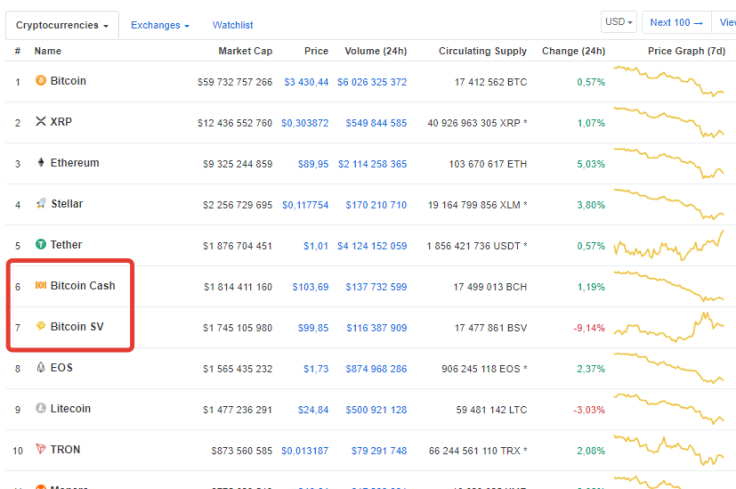Click Tether market cap $1 876 704 451
Image resolution: width=736 pixels, height=489 pixels.
pyautogui.click(x=238, y=246)
